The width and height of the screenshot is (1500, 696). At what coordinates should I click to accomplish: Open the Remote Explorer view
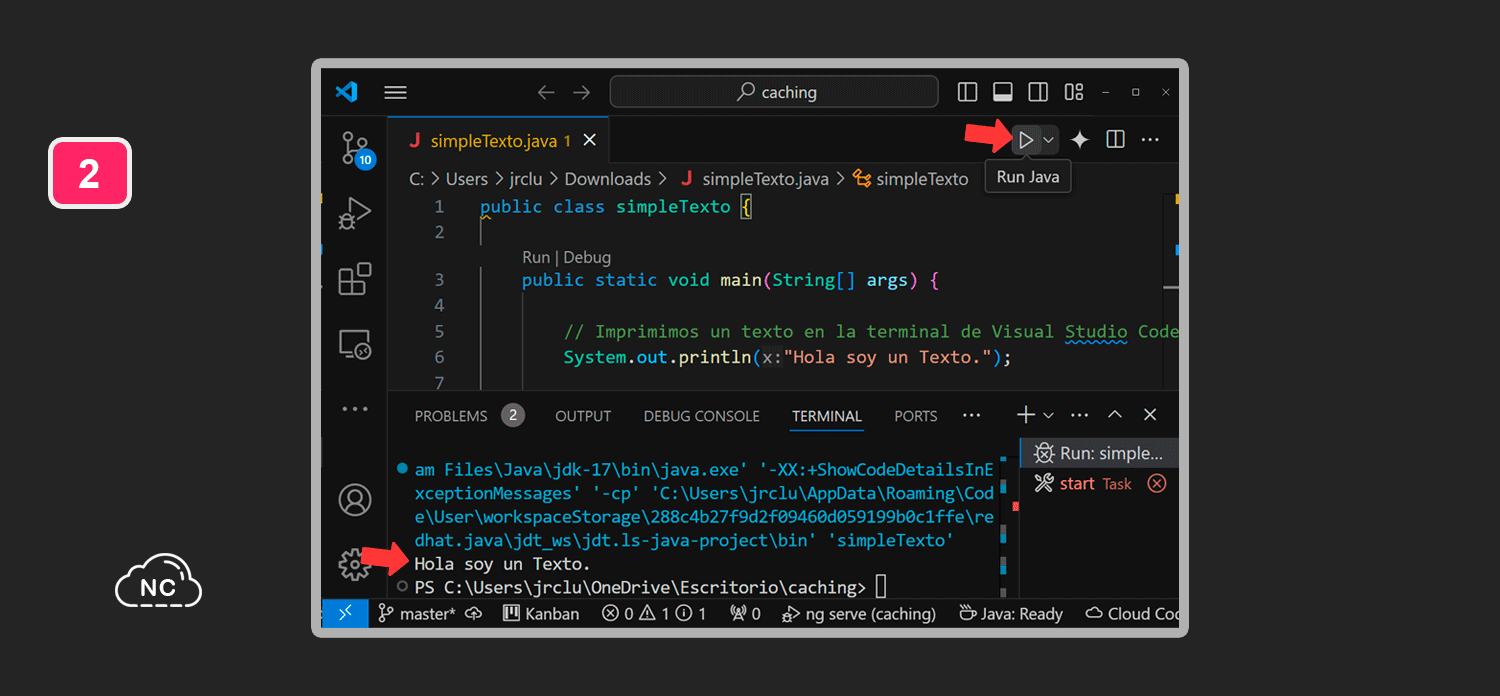coord(355,345)
